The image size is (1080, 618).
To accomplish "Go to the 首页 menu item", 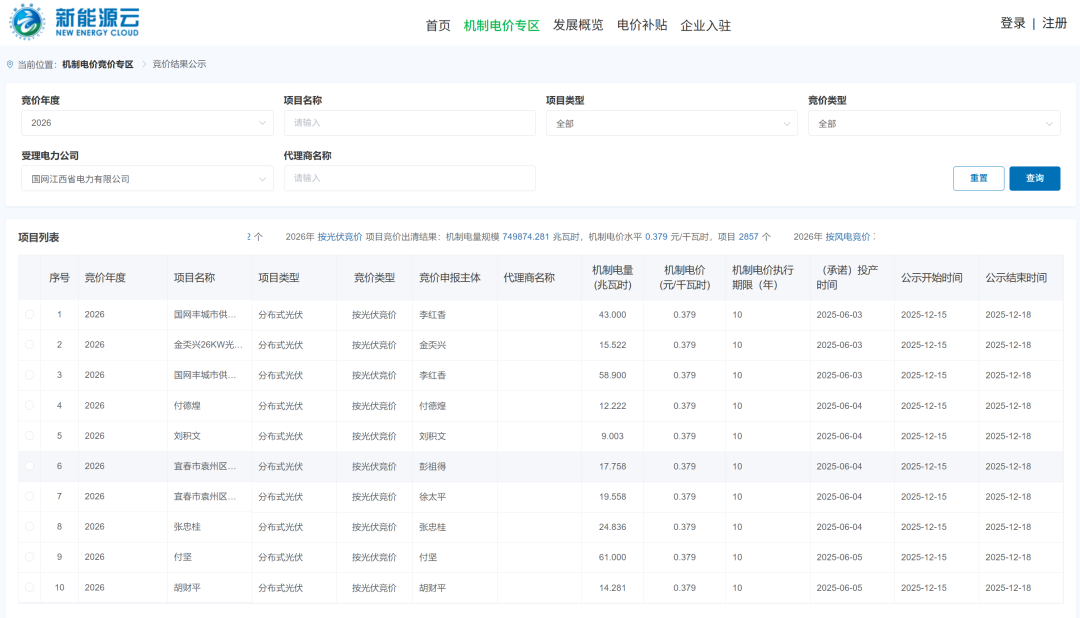I will coord(438,25).
